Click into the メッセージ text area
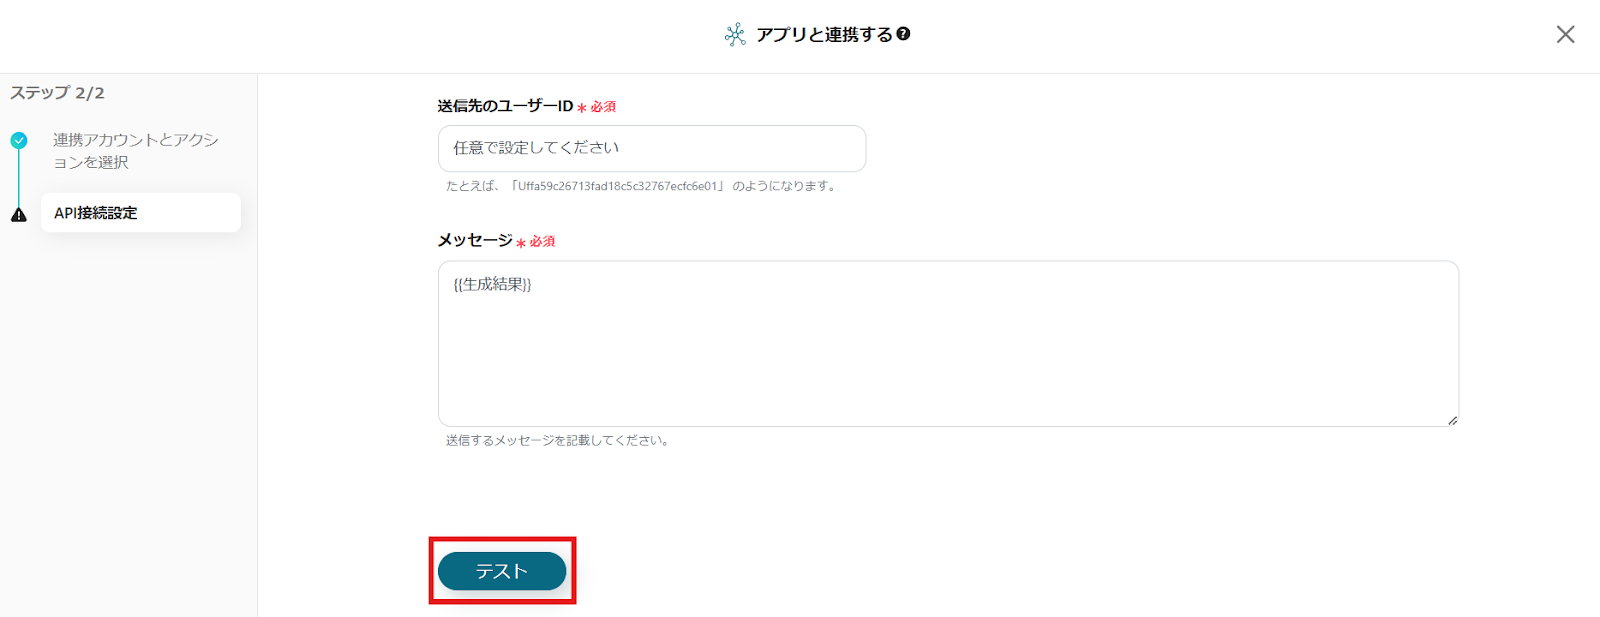 click(x=948, y=344)
